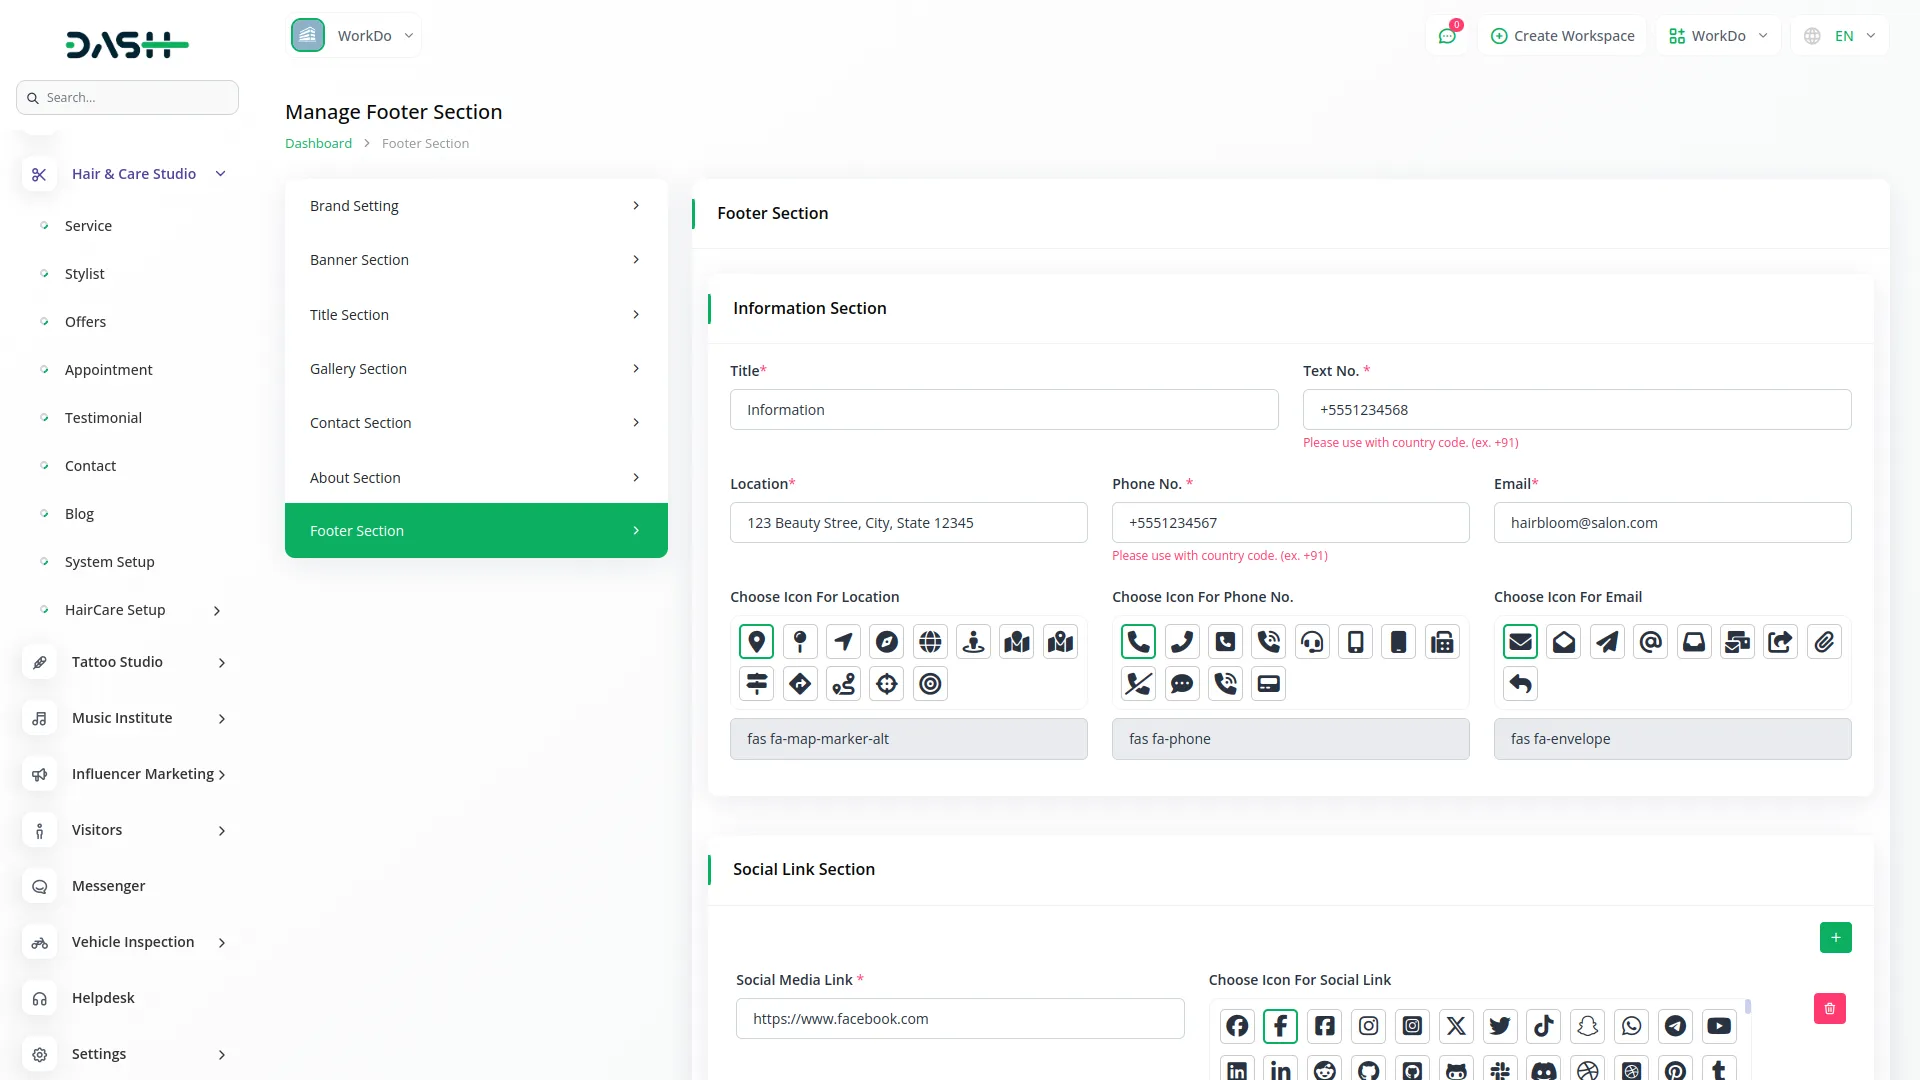Viewport: 1920px width, 1080px height.
Task: Select the Instagram social link icon
Action: [1368, 1026]
